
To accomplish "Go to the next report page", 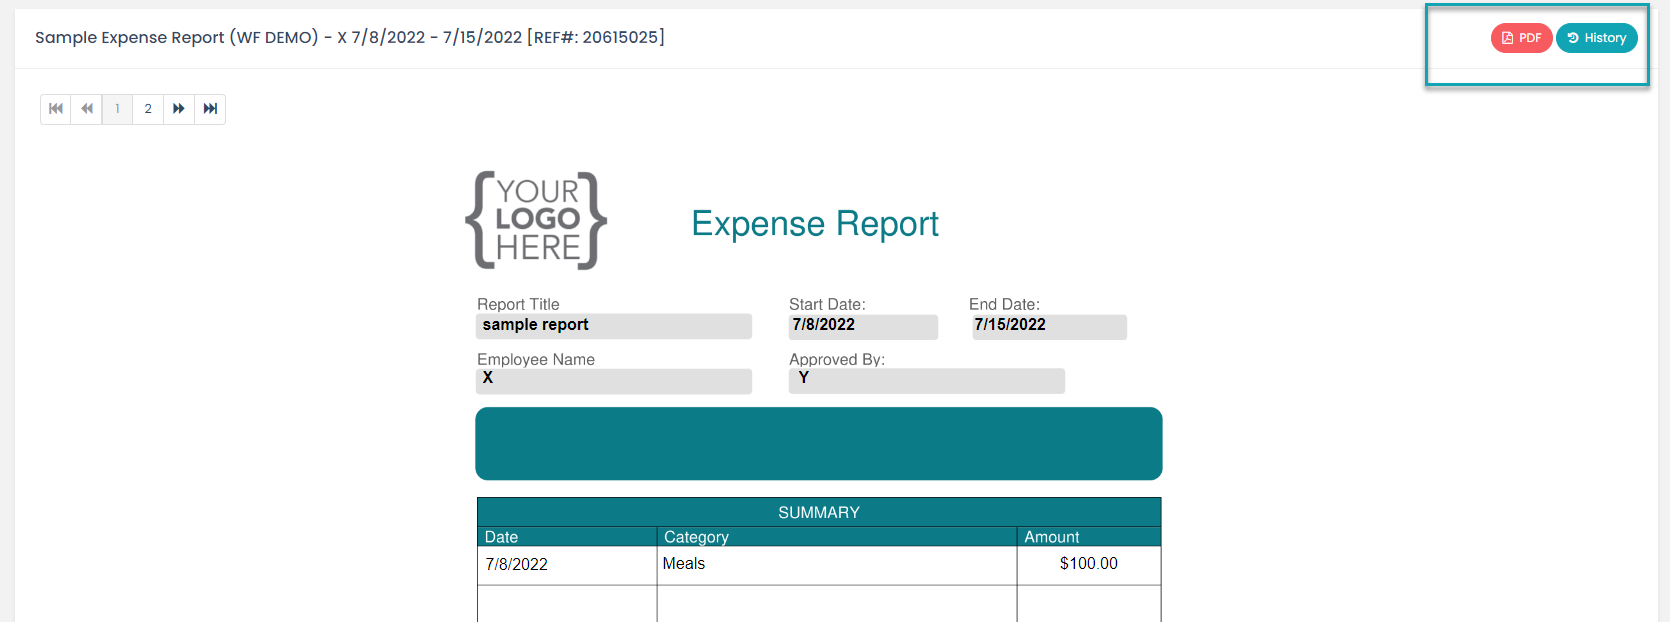I will [x=179, y=109].
